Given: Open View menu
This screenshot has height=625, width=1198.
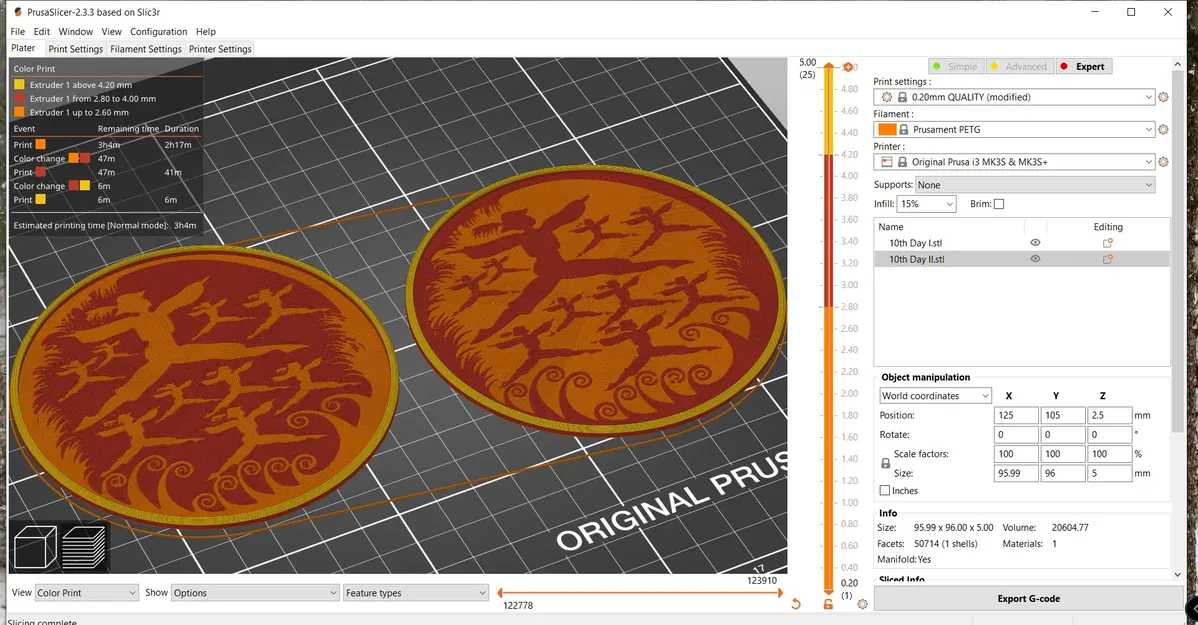Looking at the screenshot, I should click(x=112, y=31).
